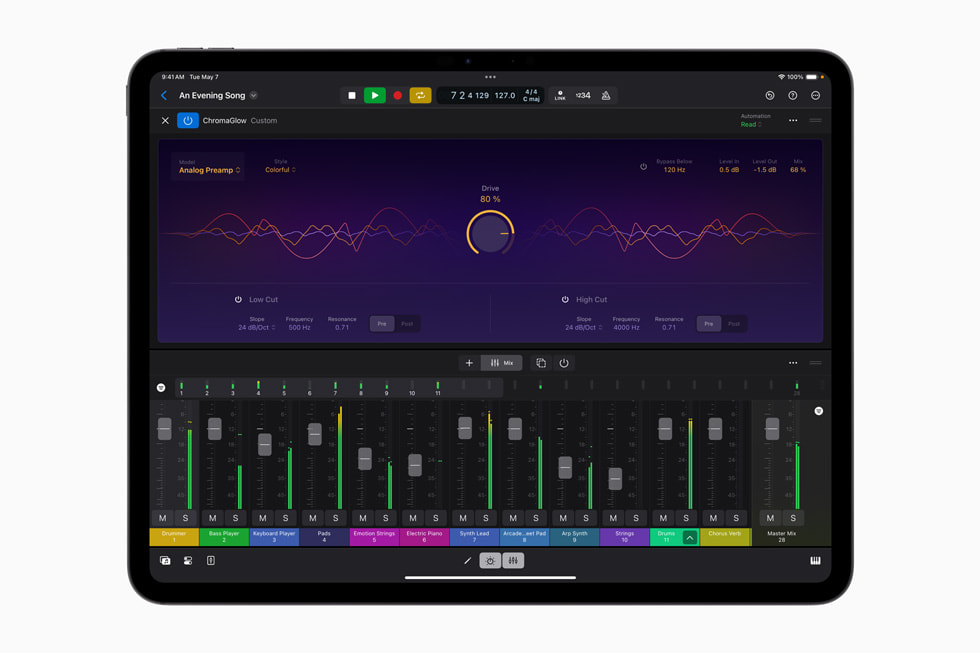This screenshot has height=653, width=980.
Task: Open the Help question mark icon at top right
Action: (793, 94)
